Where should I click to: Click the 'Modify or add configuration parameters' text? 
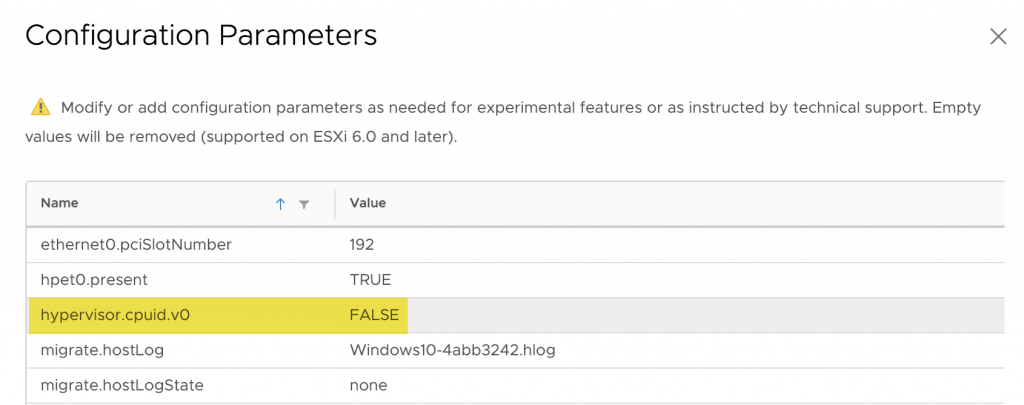tap(300, 107)
